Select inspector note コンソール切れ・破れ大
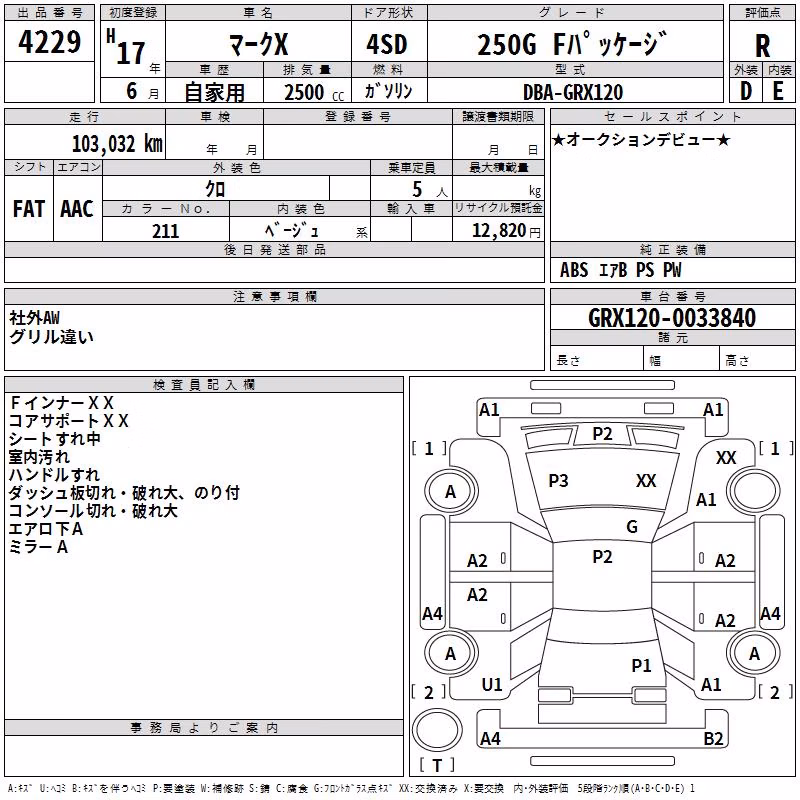This screenshot has width=800, height=800. (93, 511)
